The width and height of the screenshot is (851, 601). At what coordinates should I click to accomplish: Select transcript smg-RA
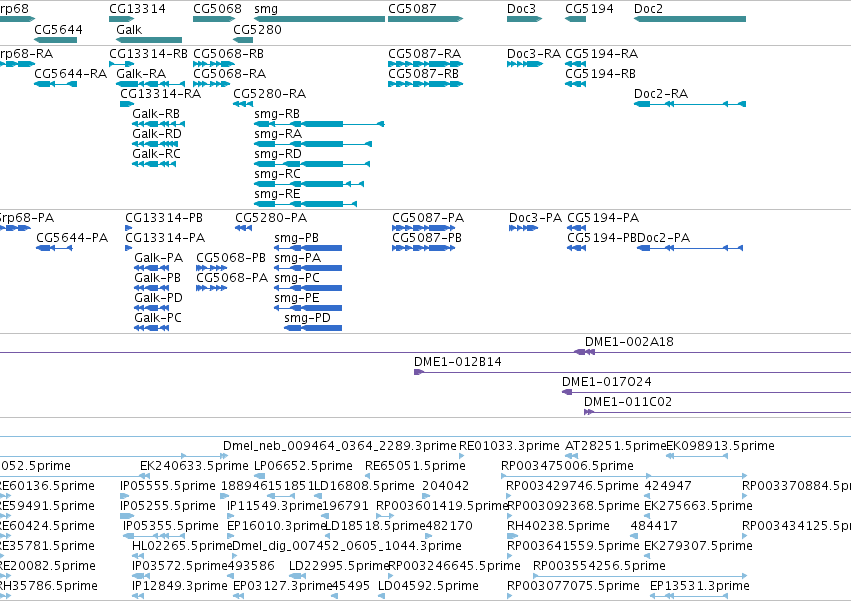[313, 144]
